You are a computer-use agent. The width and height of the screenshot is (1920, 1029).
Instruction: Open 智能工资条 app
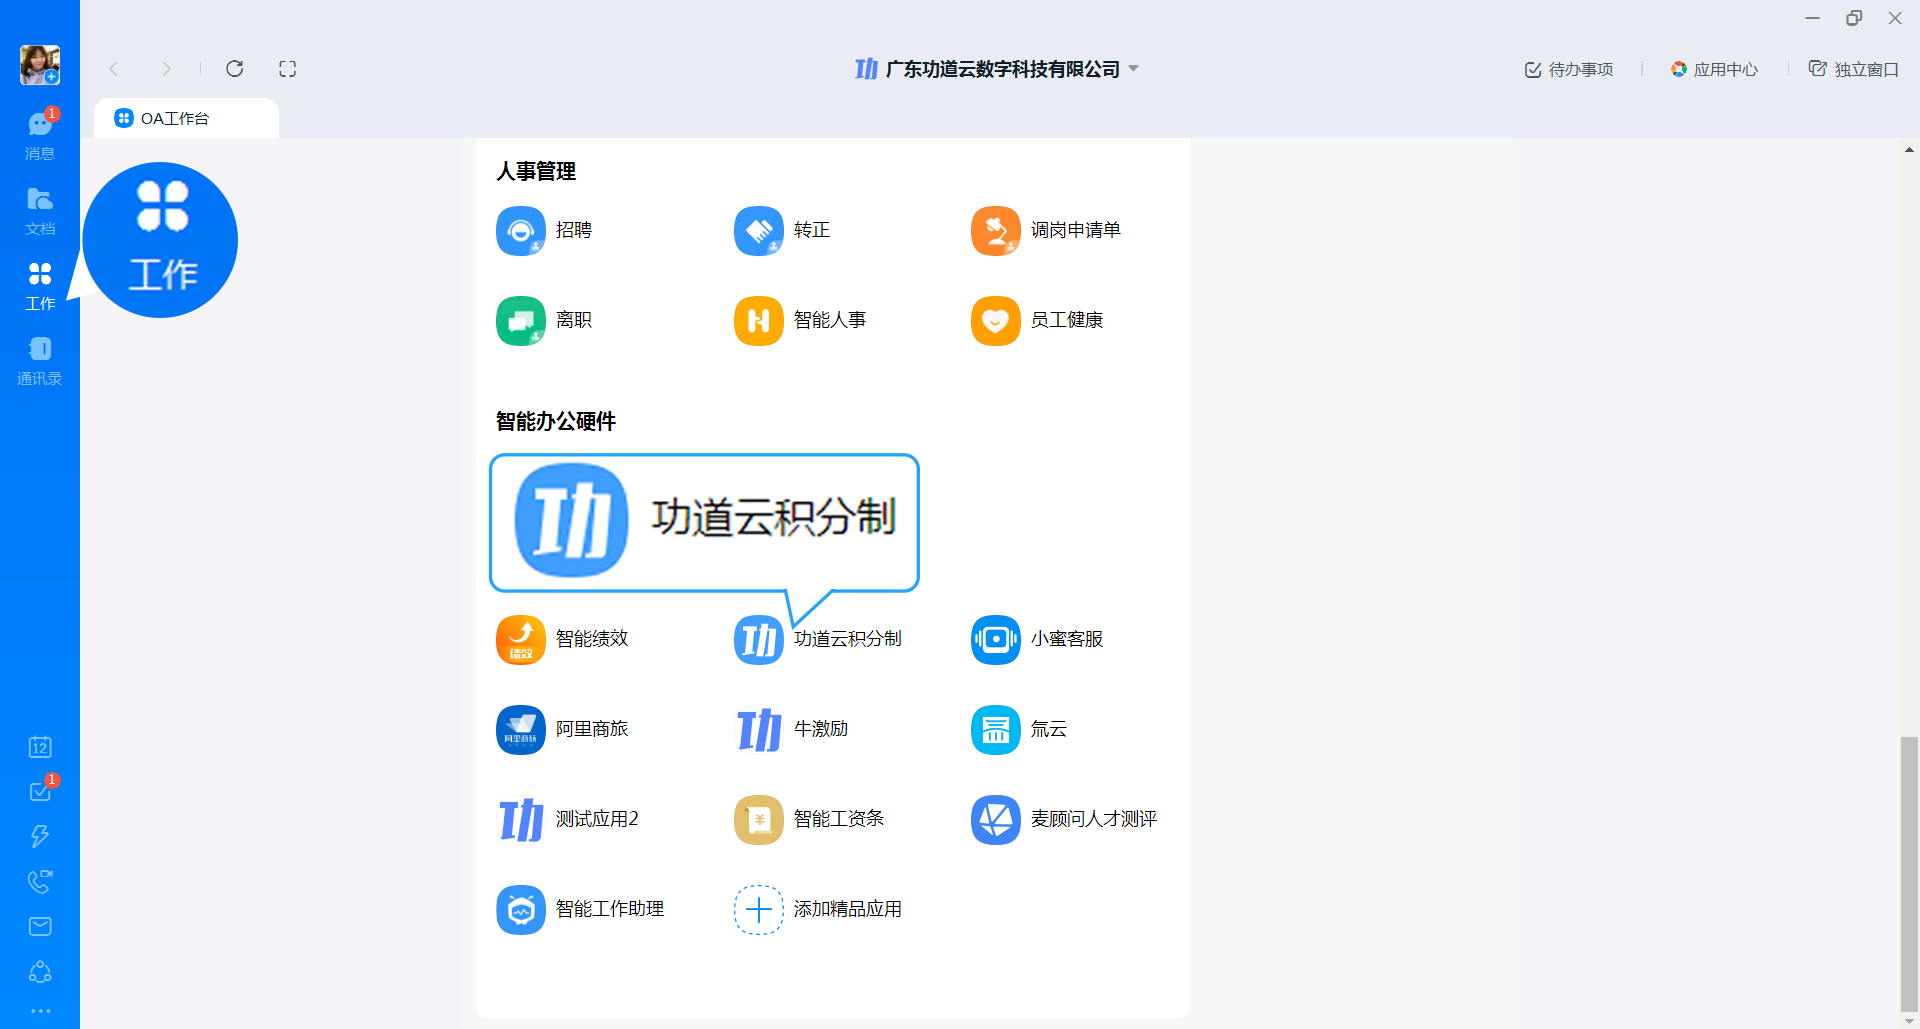pos(759,820)
